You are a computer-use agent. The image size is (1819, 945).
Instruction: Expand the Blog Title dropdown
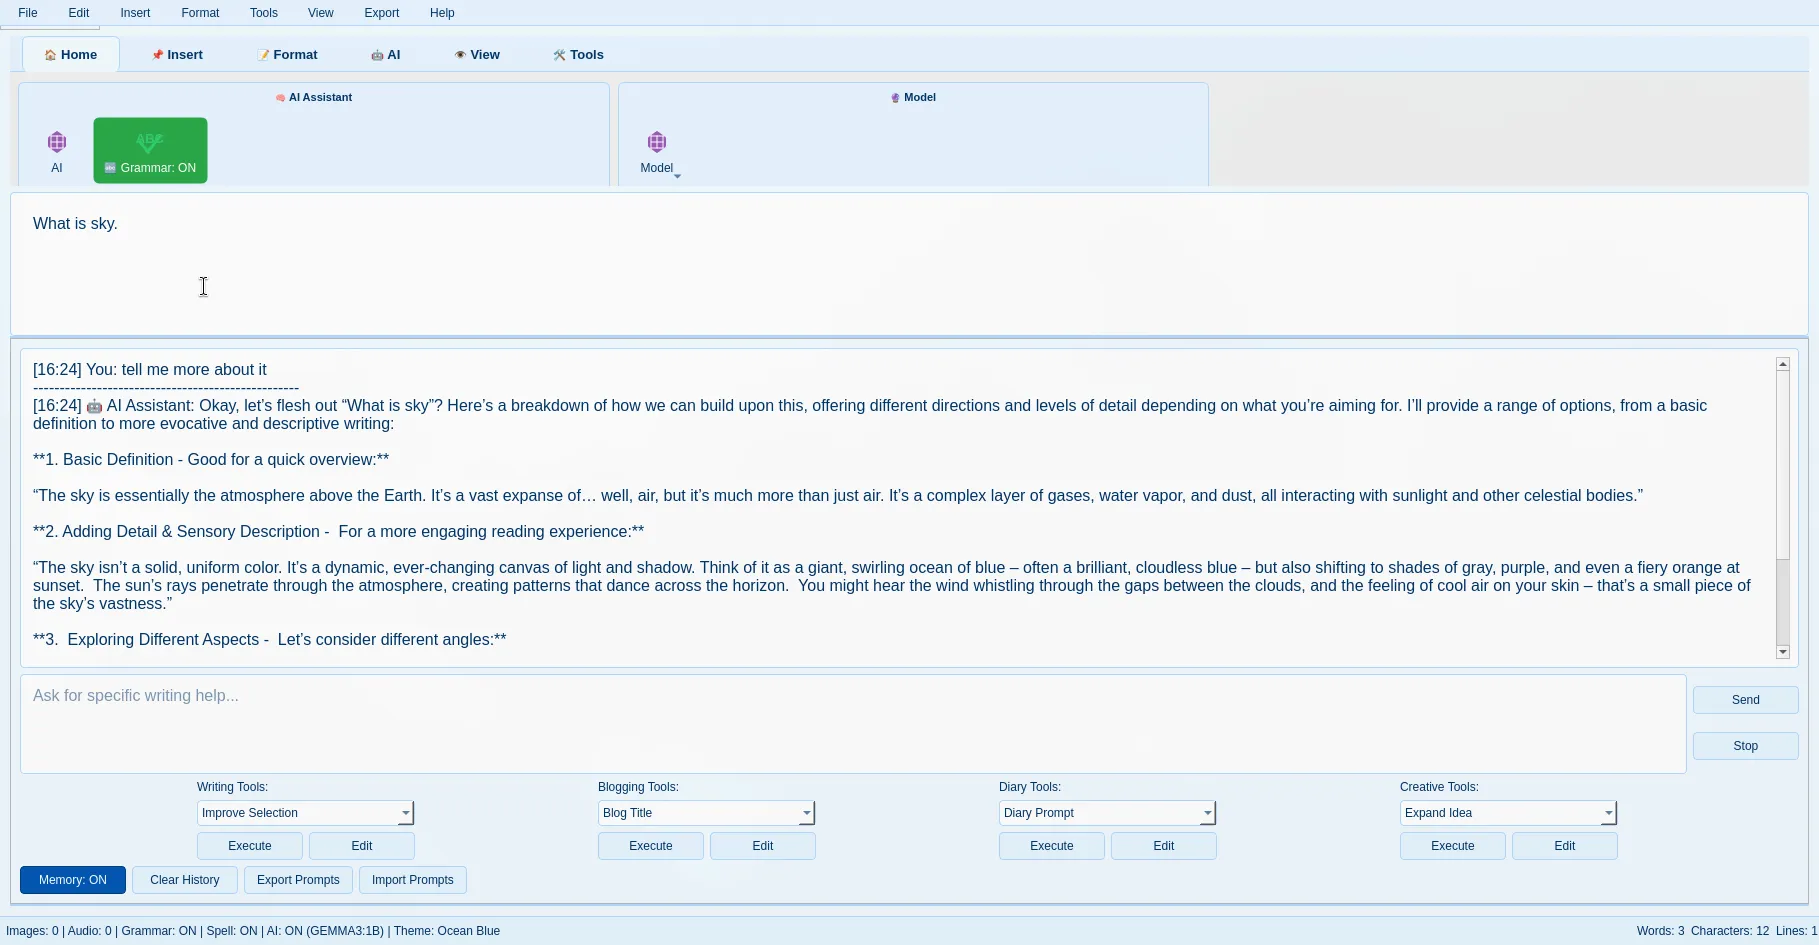click(x=806, y=813)
